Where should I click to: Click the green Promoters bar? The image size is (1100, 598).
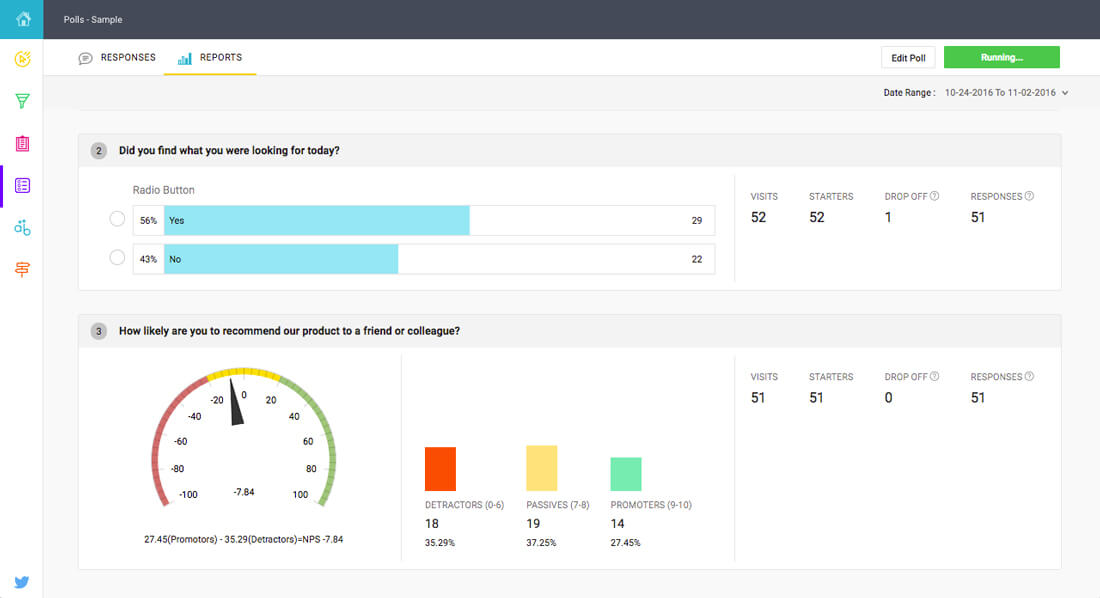coord(626,474)
